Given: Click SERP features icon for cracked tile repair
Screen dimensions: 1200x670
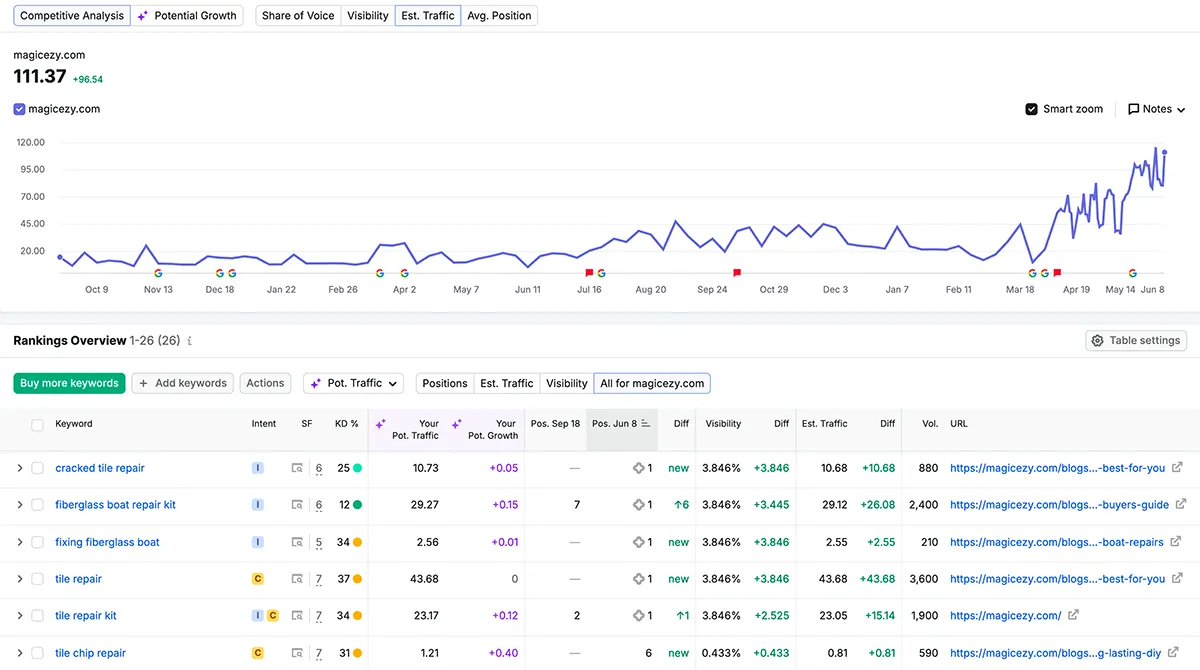Looking at the screenshot, I should pyautogui.click(x=297, y=468).
